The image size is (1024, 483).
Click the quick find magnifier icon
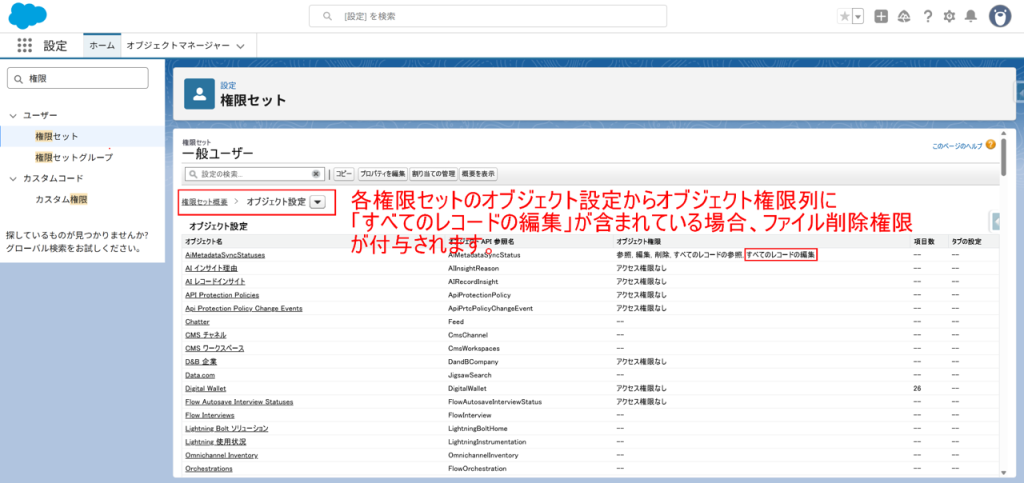18,78
